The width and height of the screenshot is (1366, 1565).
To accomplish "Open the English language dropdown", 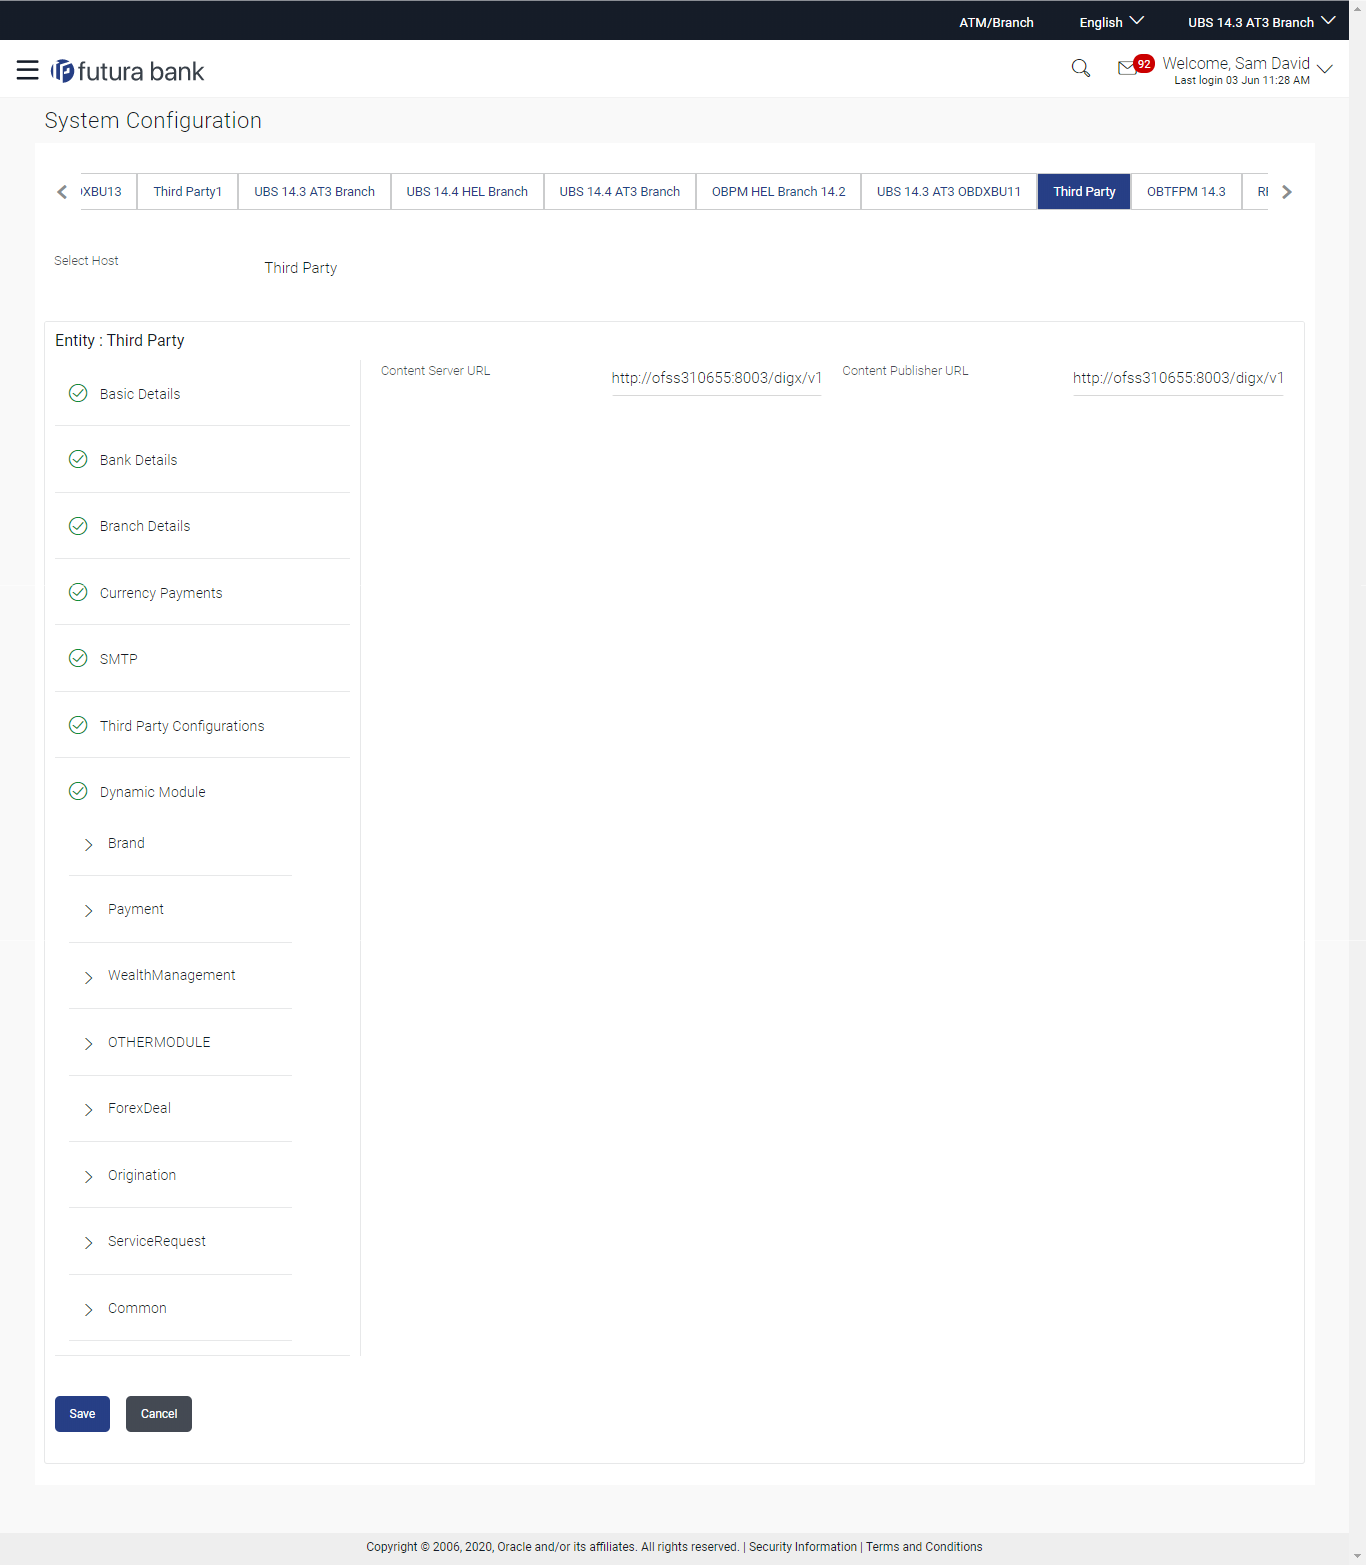I will 1111,22.
